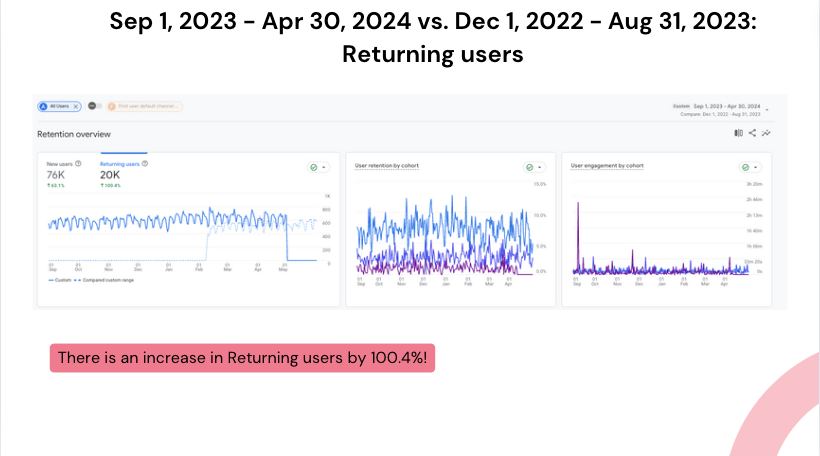Remove the All Users segment chip
Viewport: 820px width, 456px height.
click(x=76, y=106)
